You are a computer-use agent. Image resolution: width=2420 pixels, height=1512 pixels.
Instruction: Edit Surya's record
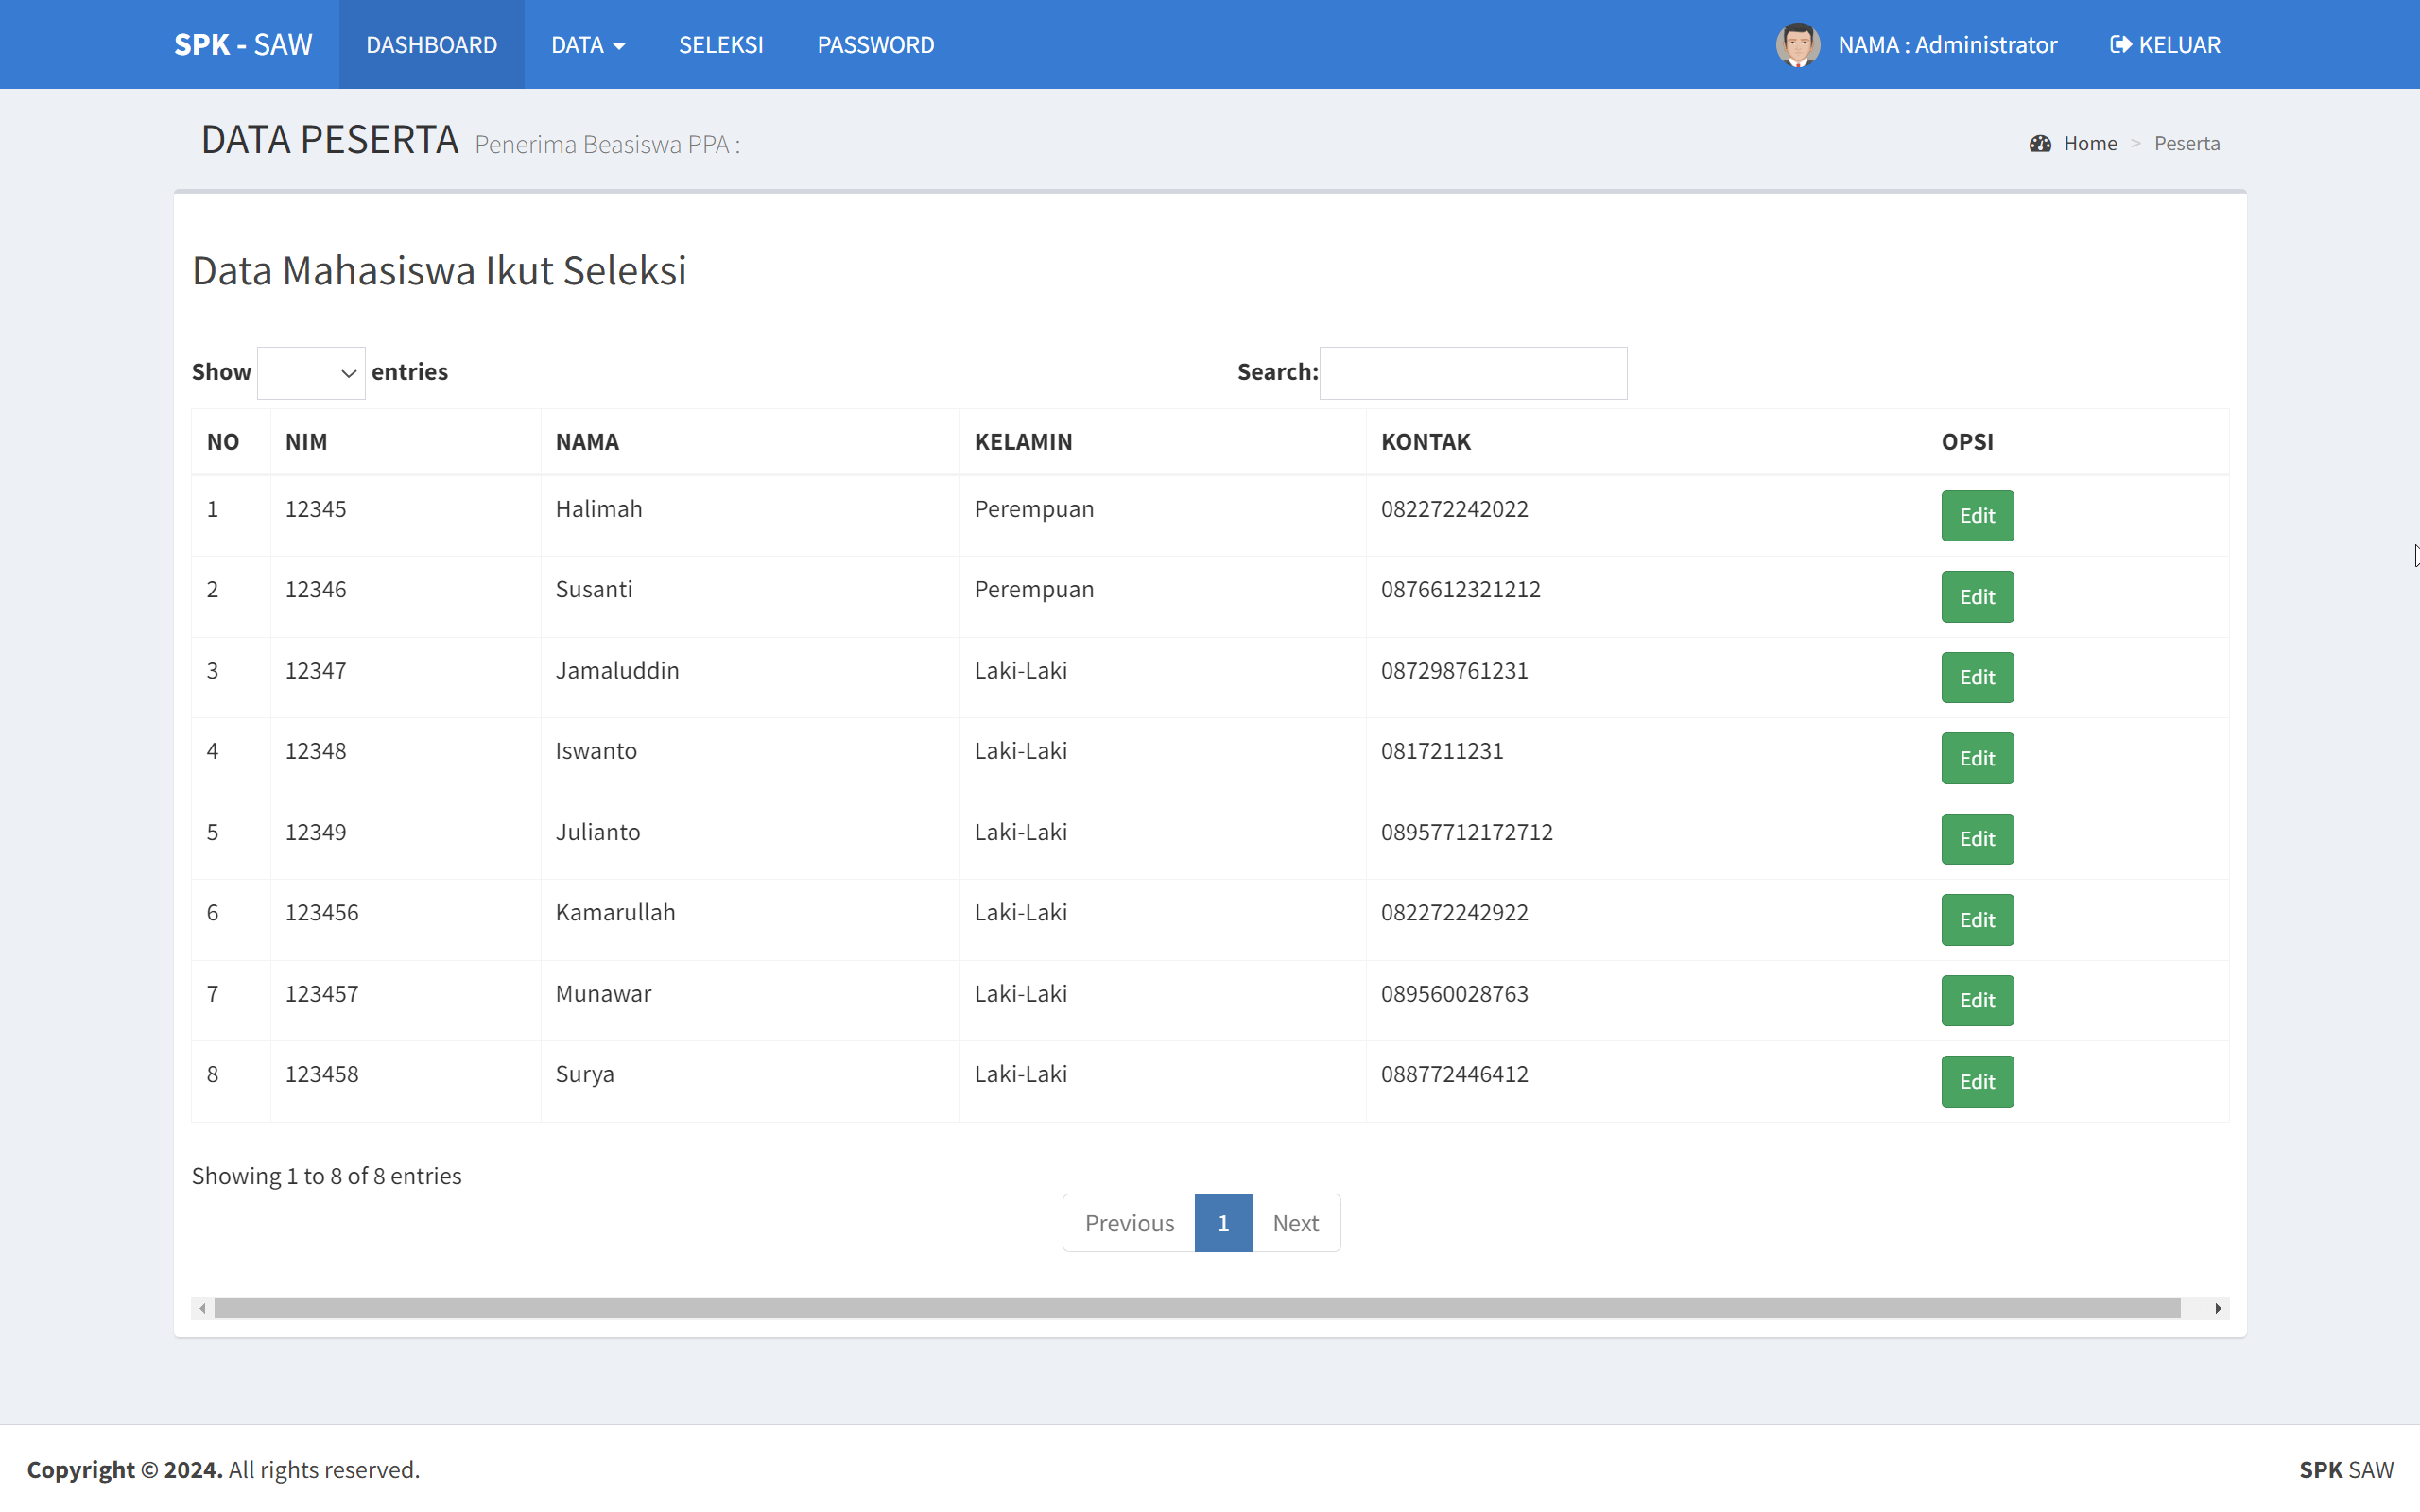(x=1976, y=1081)
